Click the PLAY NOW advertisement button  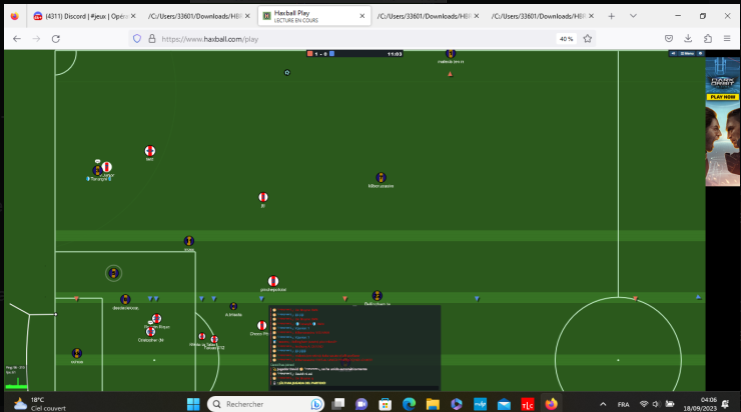pos(722,97)
